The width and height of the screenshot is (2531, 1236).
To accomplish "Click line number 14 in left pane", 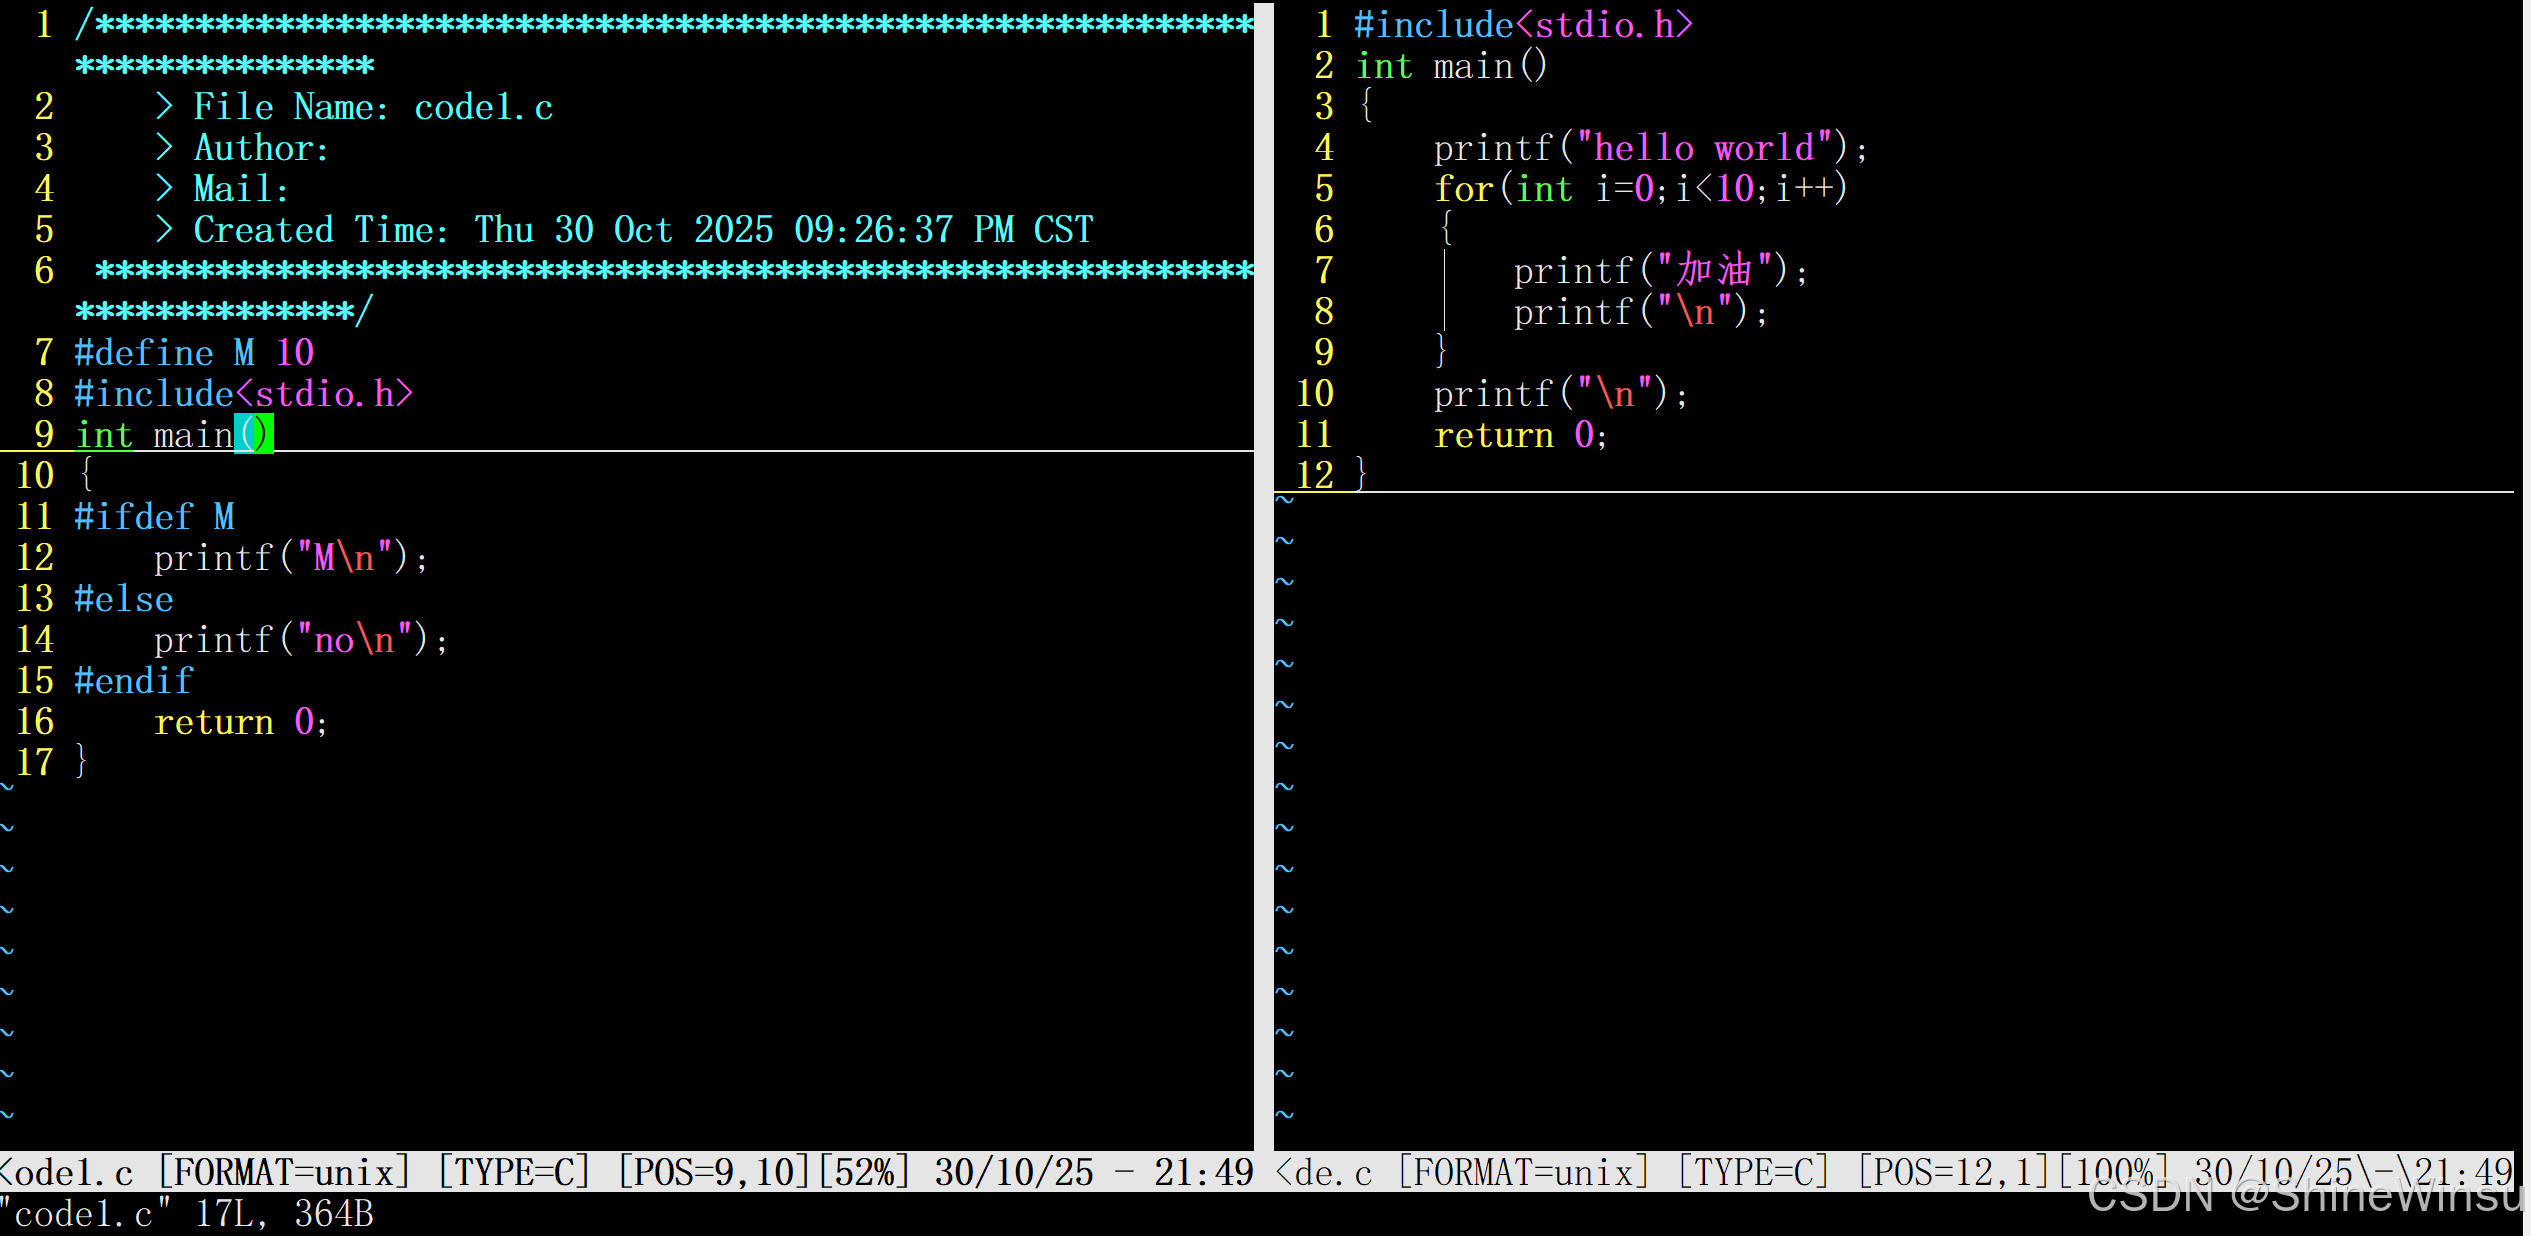I will (x=35, y=640).
